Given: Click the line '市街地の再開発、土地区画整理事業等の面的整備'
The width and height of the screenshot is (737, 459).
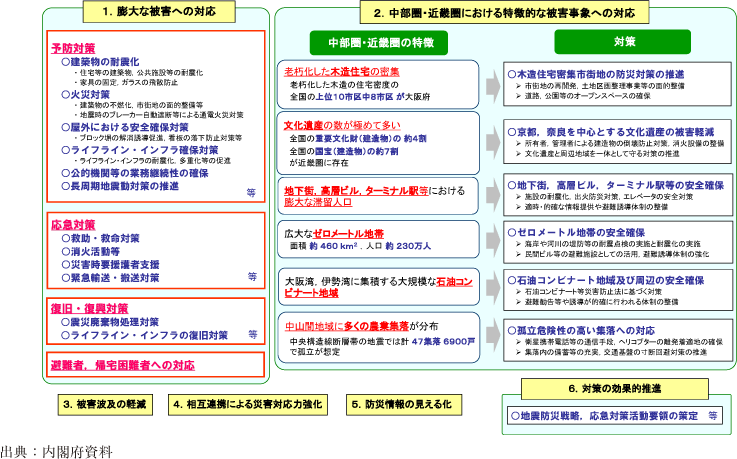Looking at the screenshot, I should point(600,86).
